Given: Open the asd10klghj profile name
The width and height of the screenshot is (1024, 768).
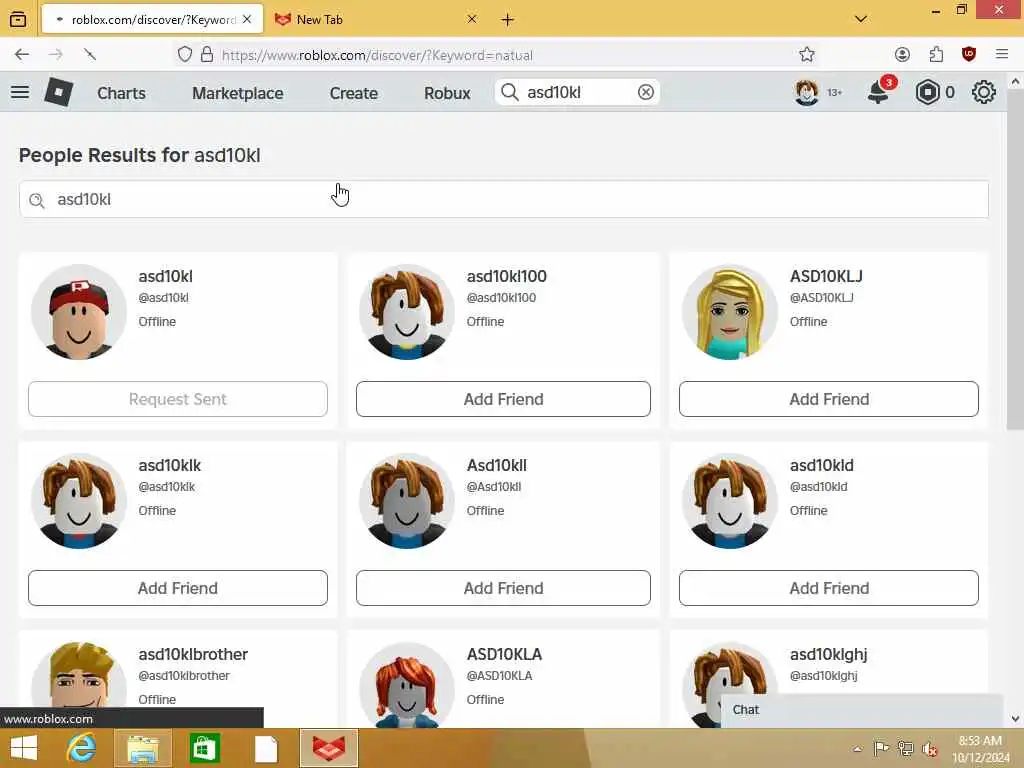Looking at the screenshot, I should [x=829, y=654].
